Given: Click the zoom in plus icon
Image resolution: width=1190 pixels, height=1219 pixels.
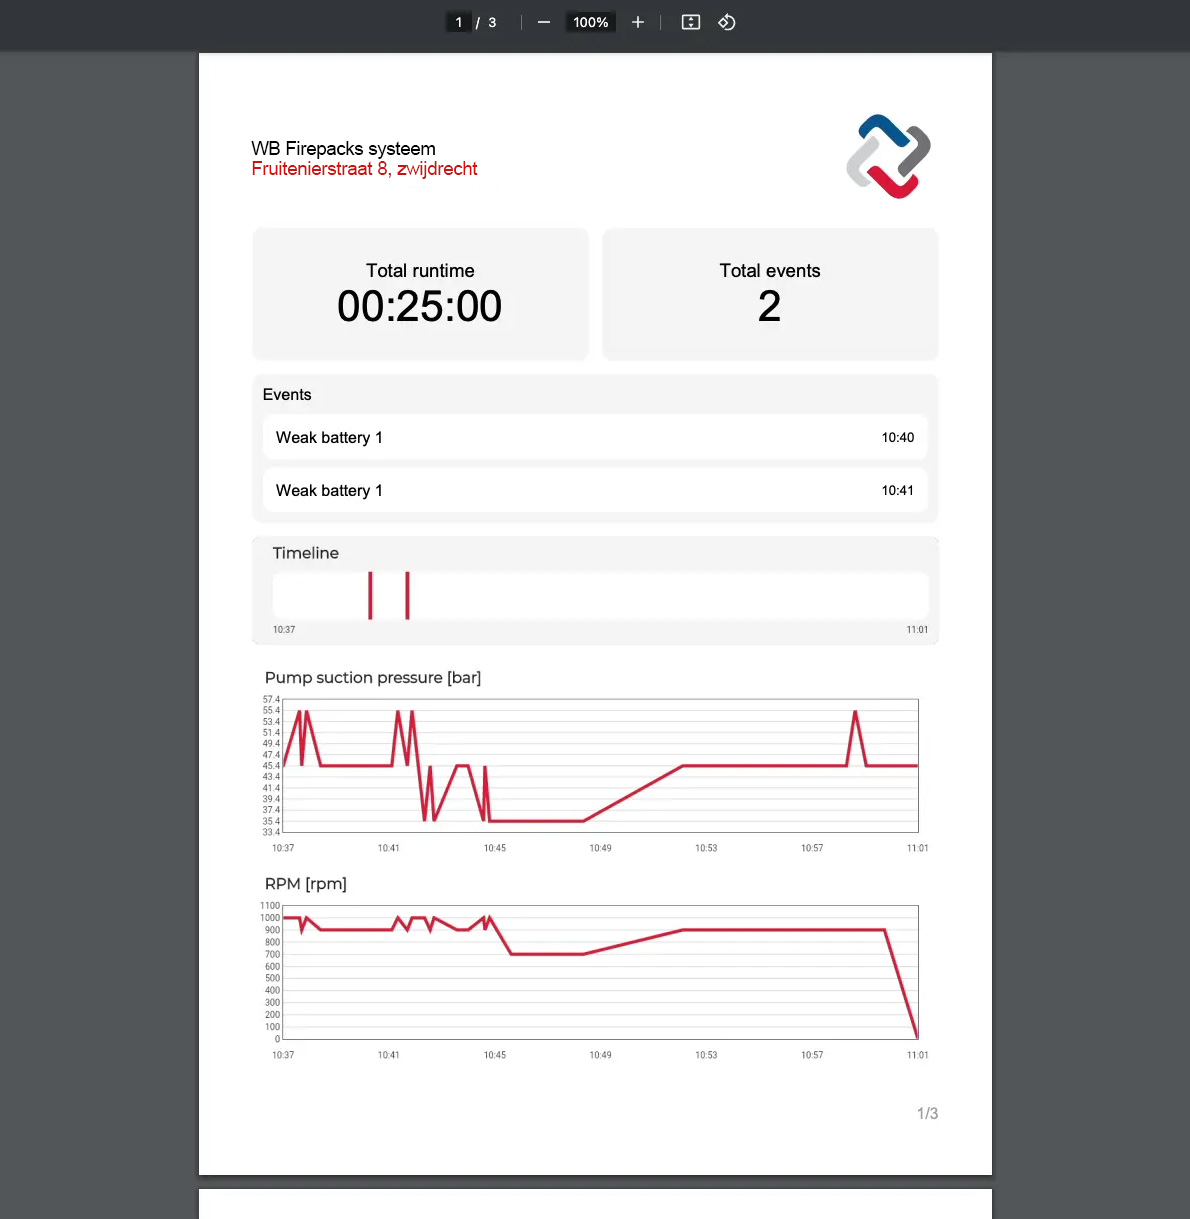Looking at the screenshot, I should coord(638,22).
